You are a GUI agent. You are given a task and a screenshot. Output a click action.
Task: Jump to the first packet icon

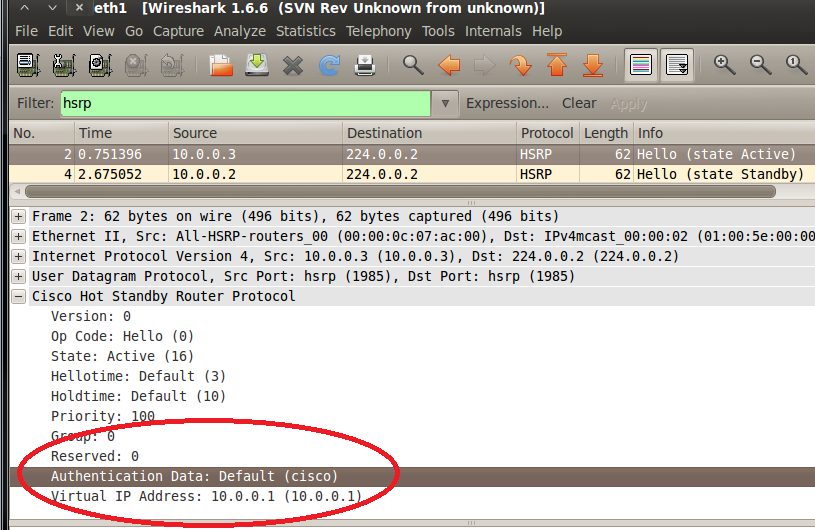point(557,65)
